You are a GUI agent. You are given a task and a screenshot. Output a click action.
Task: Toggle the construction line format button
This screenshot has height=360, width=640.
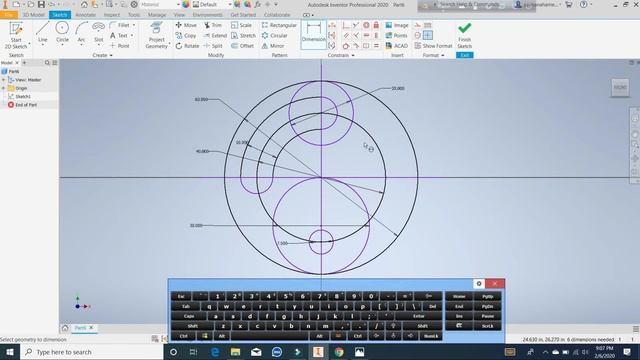click(x=418, y=25)
